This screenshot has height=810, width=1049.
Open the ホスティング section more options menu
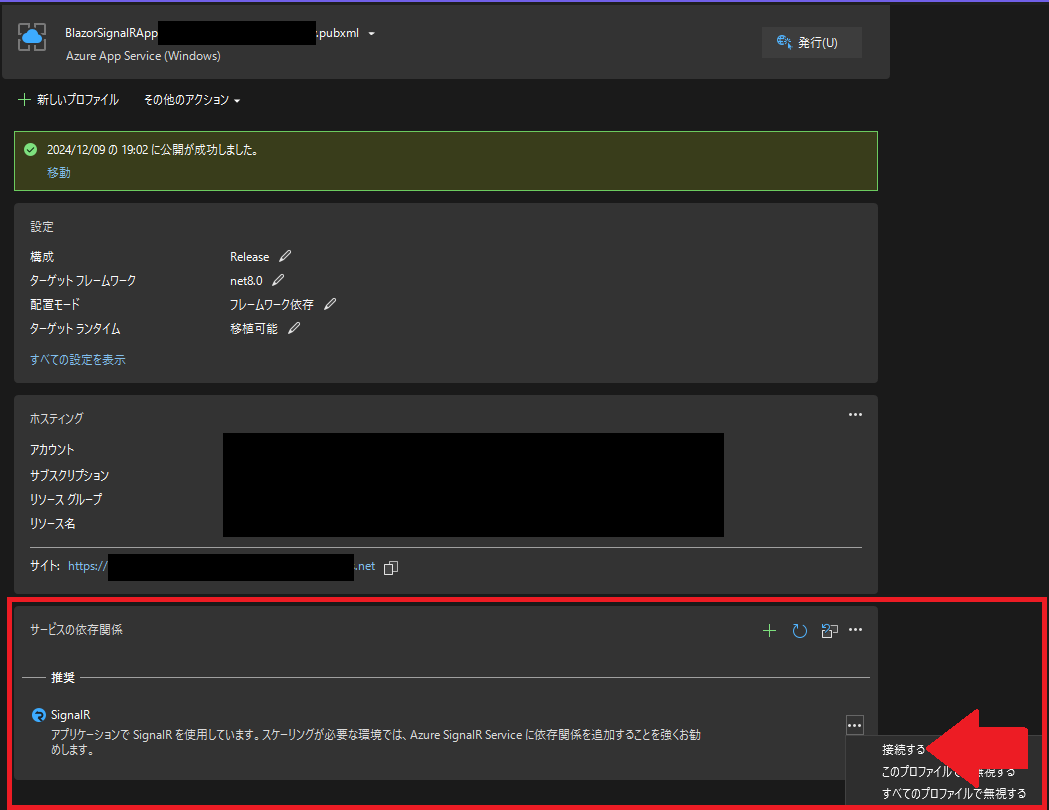click(855, 415)
